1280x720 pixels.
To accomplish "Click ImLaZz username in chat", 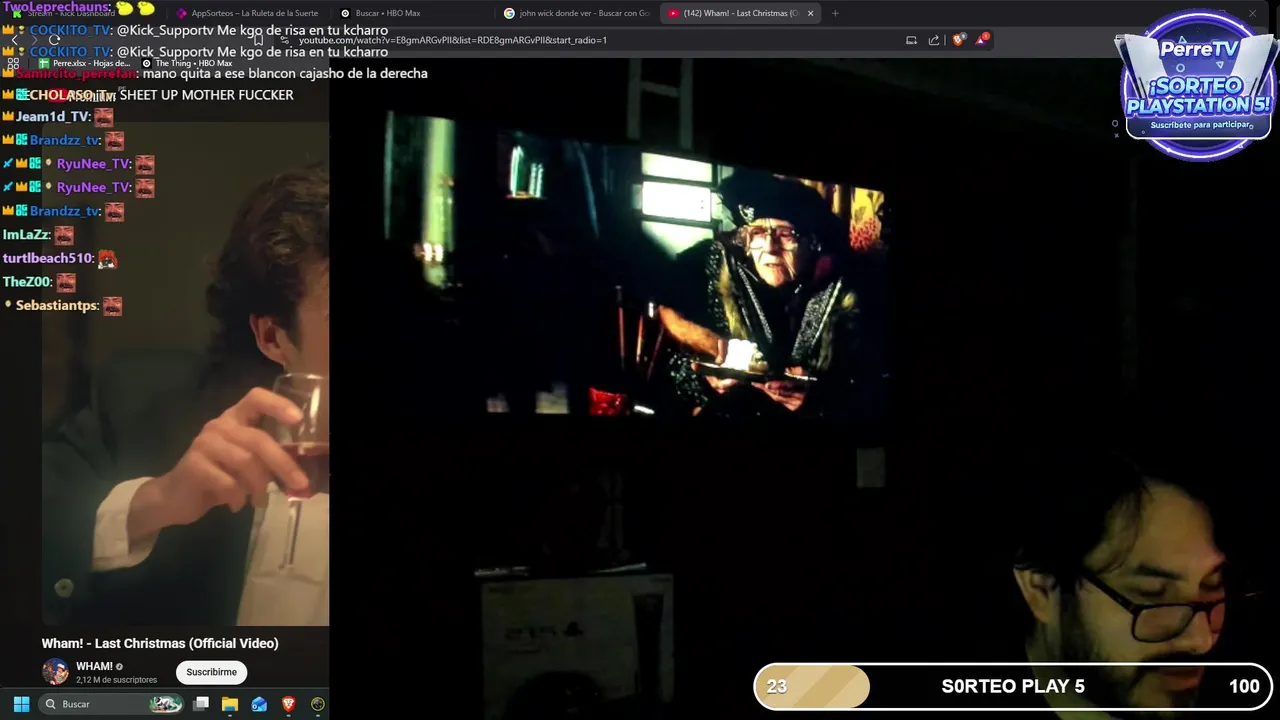I will 26,234.
